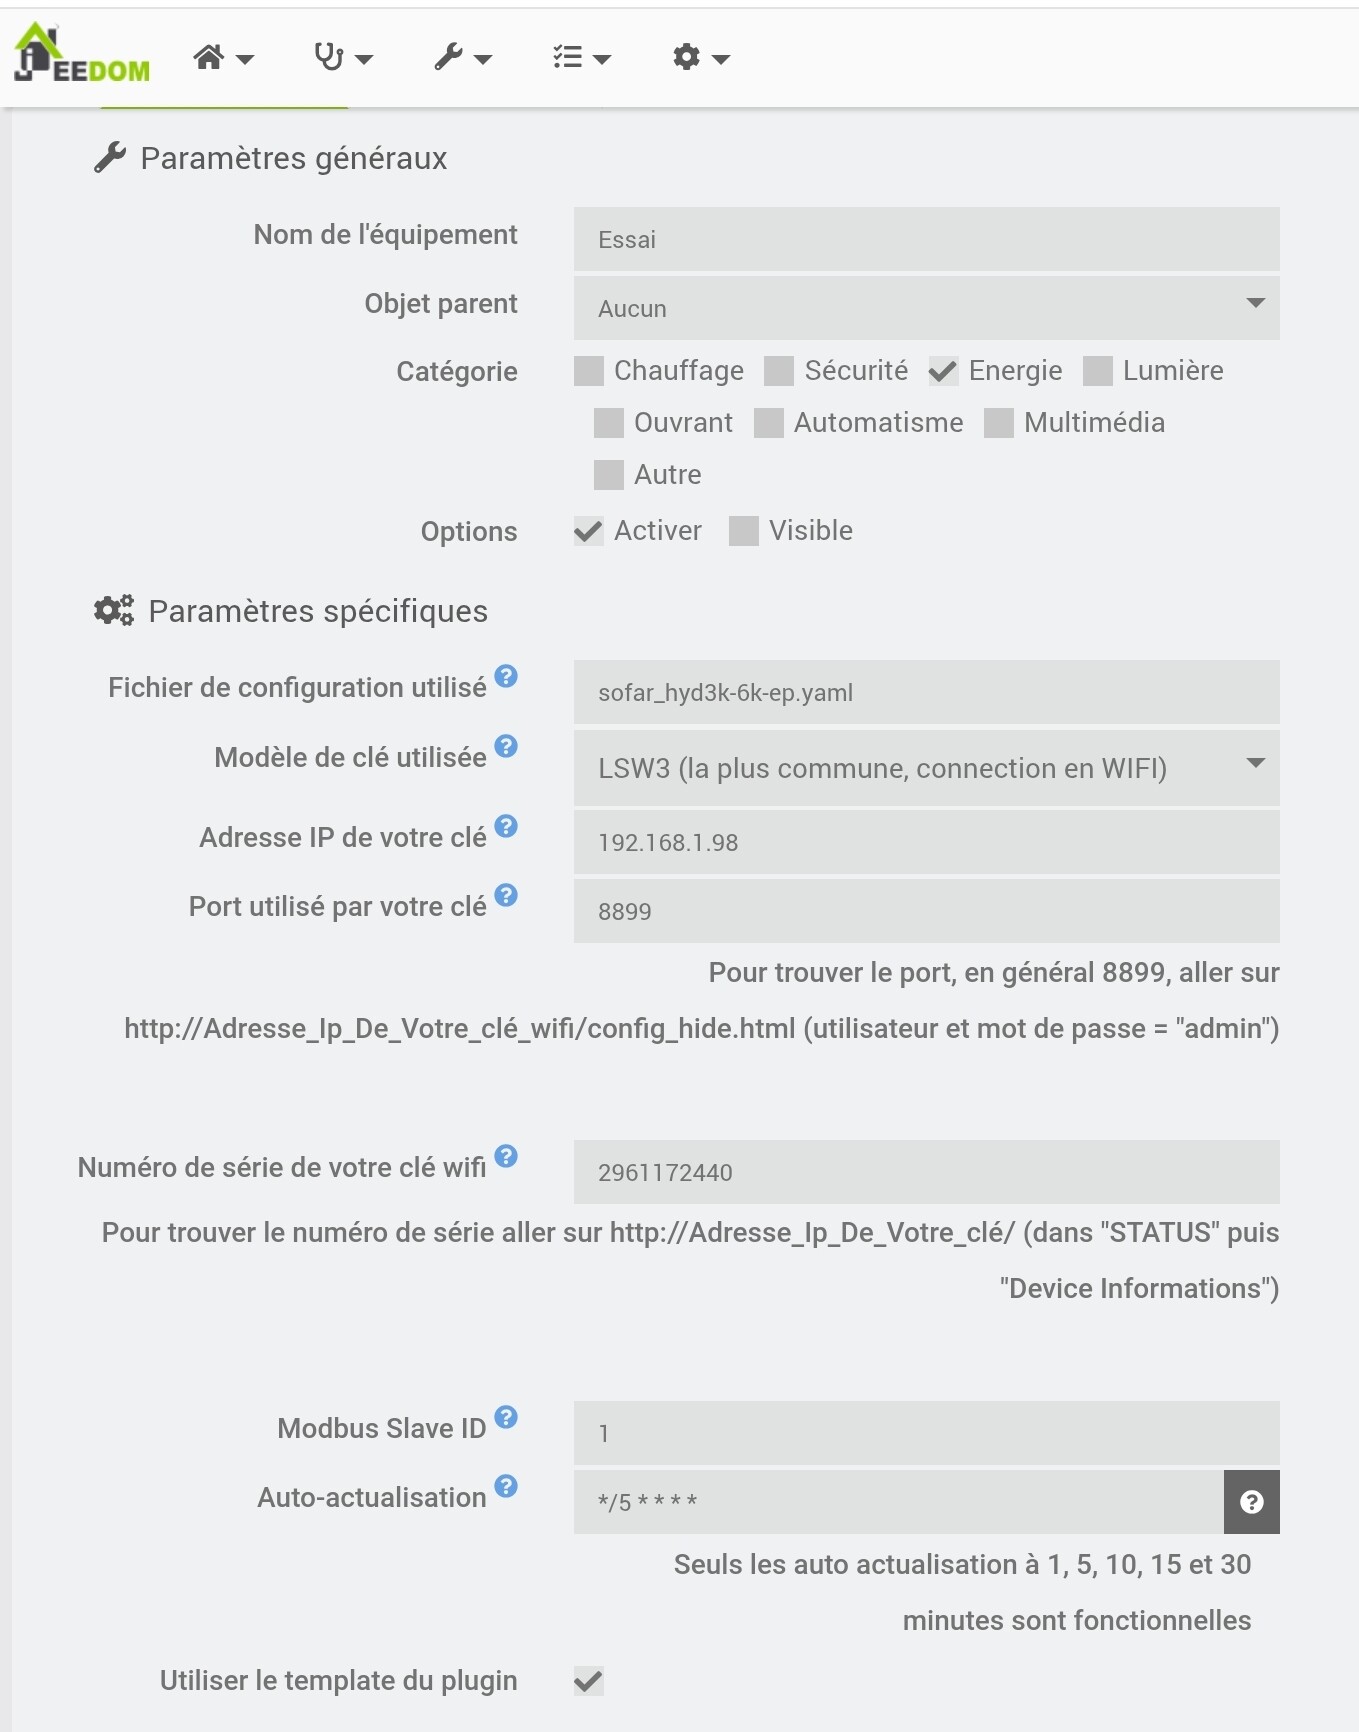Uncheck the Energie category
The width and height of the screenshot is (1359, 1732).
click(x=943, y=371)
